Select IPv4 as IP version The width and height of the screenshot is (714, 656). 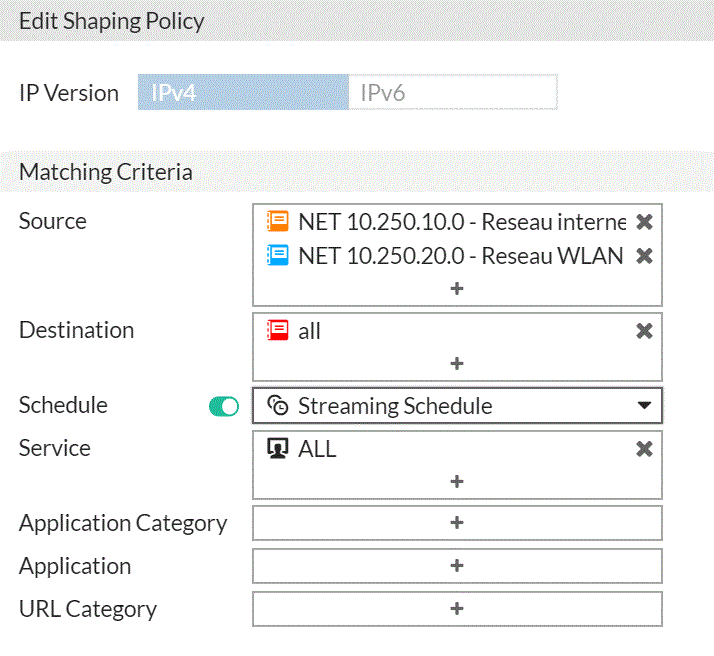pos(243,93)
